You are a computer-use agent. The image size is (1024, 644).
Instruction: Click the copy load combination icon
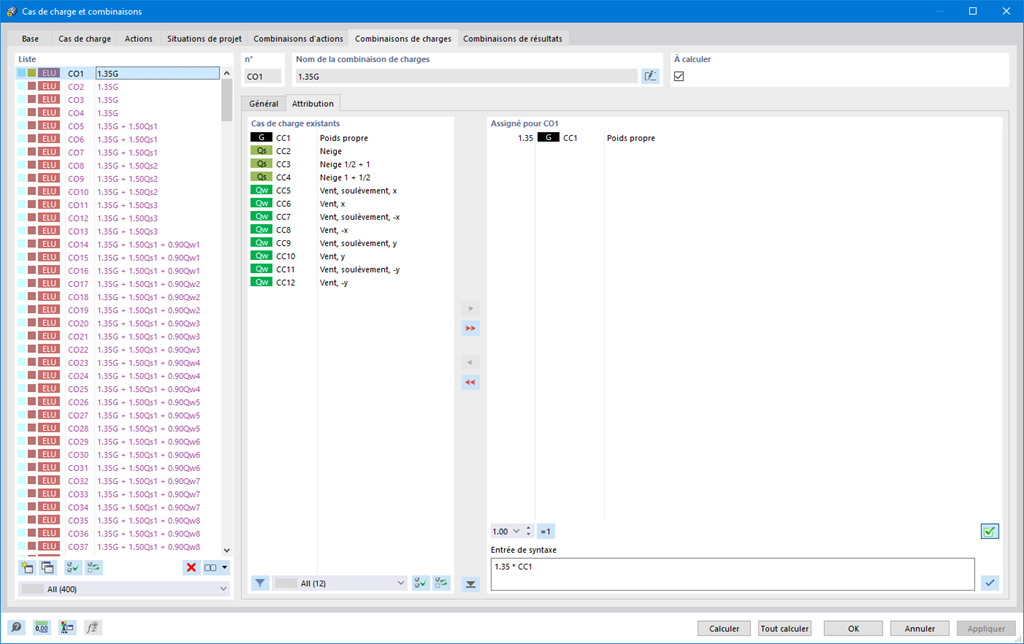48,568
